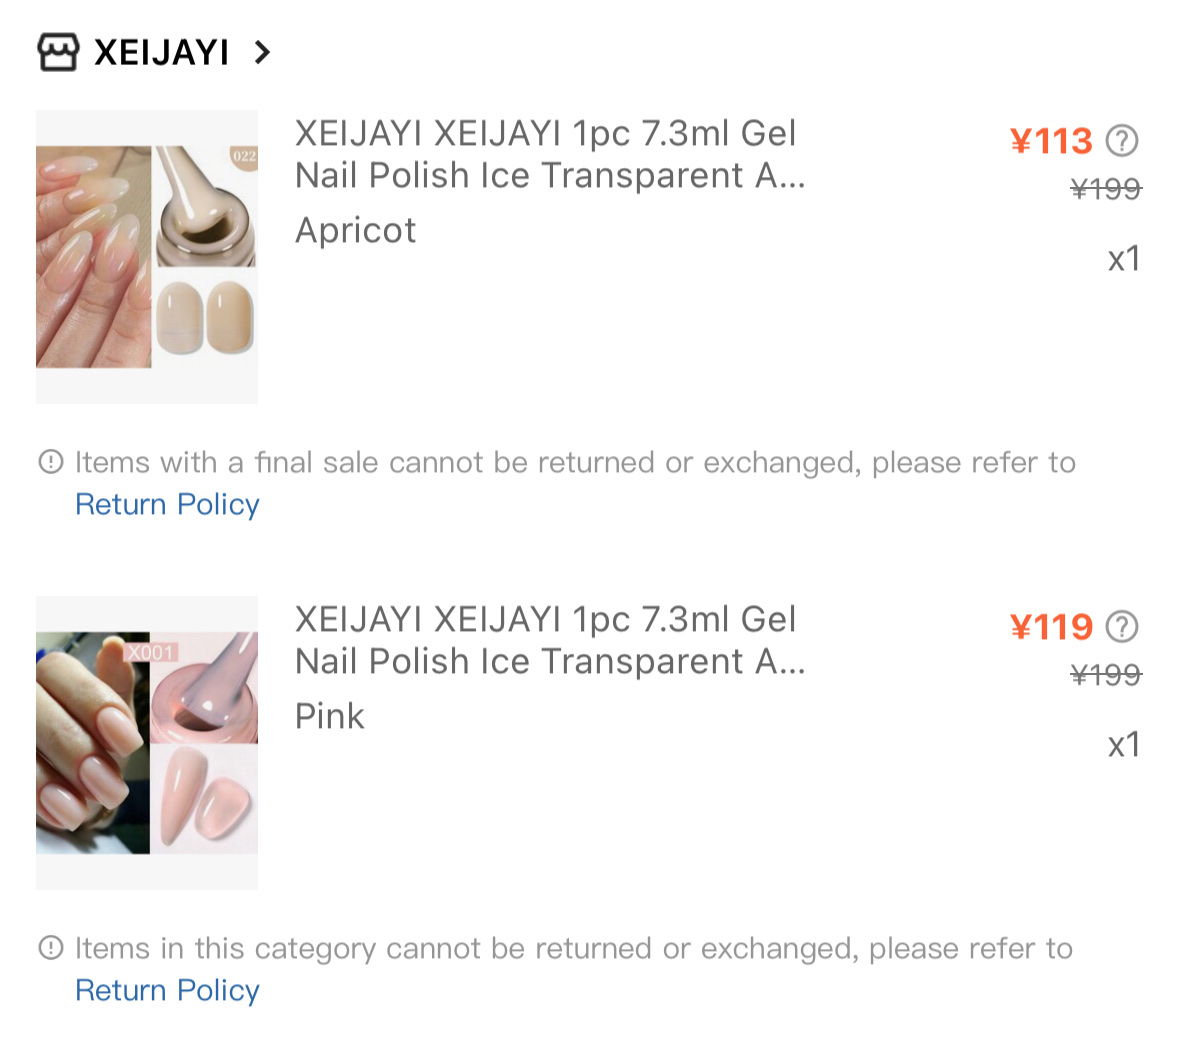Open the Apricot nail polish thumbnail
Image resolution: width=1179 pixels, height=1058 pixels.
click(147, 257)
